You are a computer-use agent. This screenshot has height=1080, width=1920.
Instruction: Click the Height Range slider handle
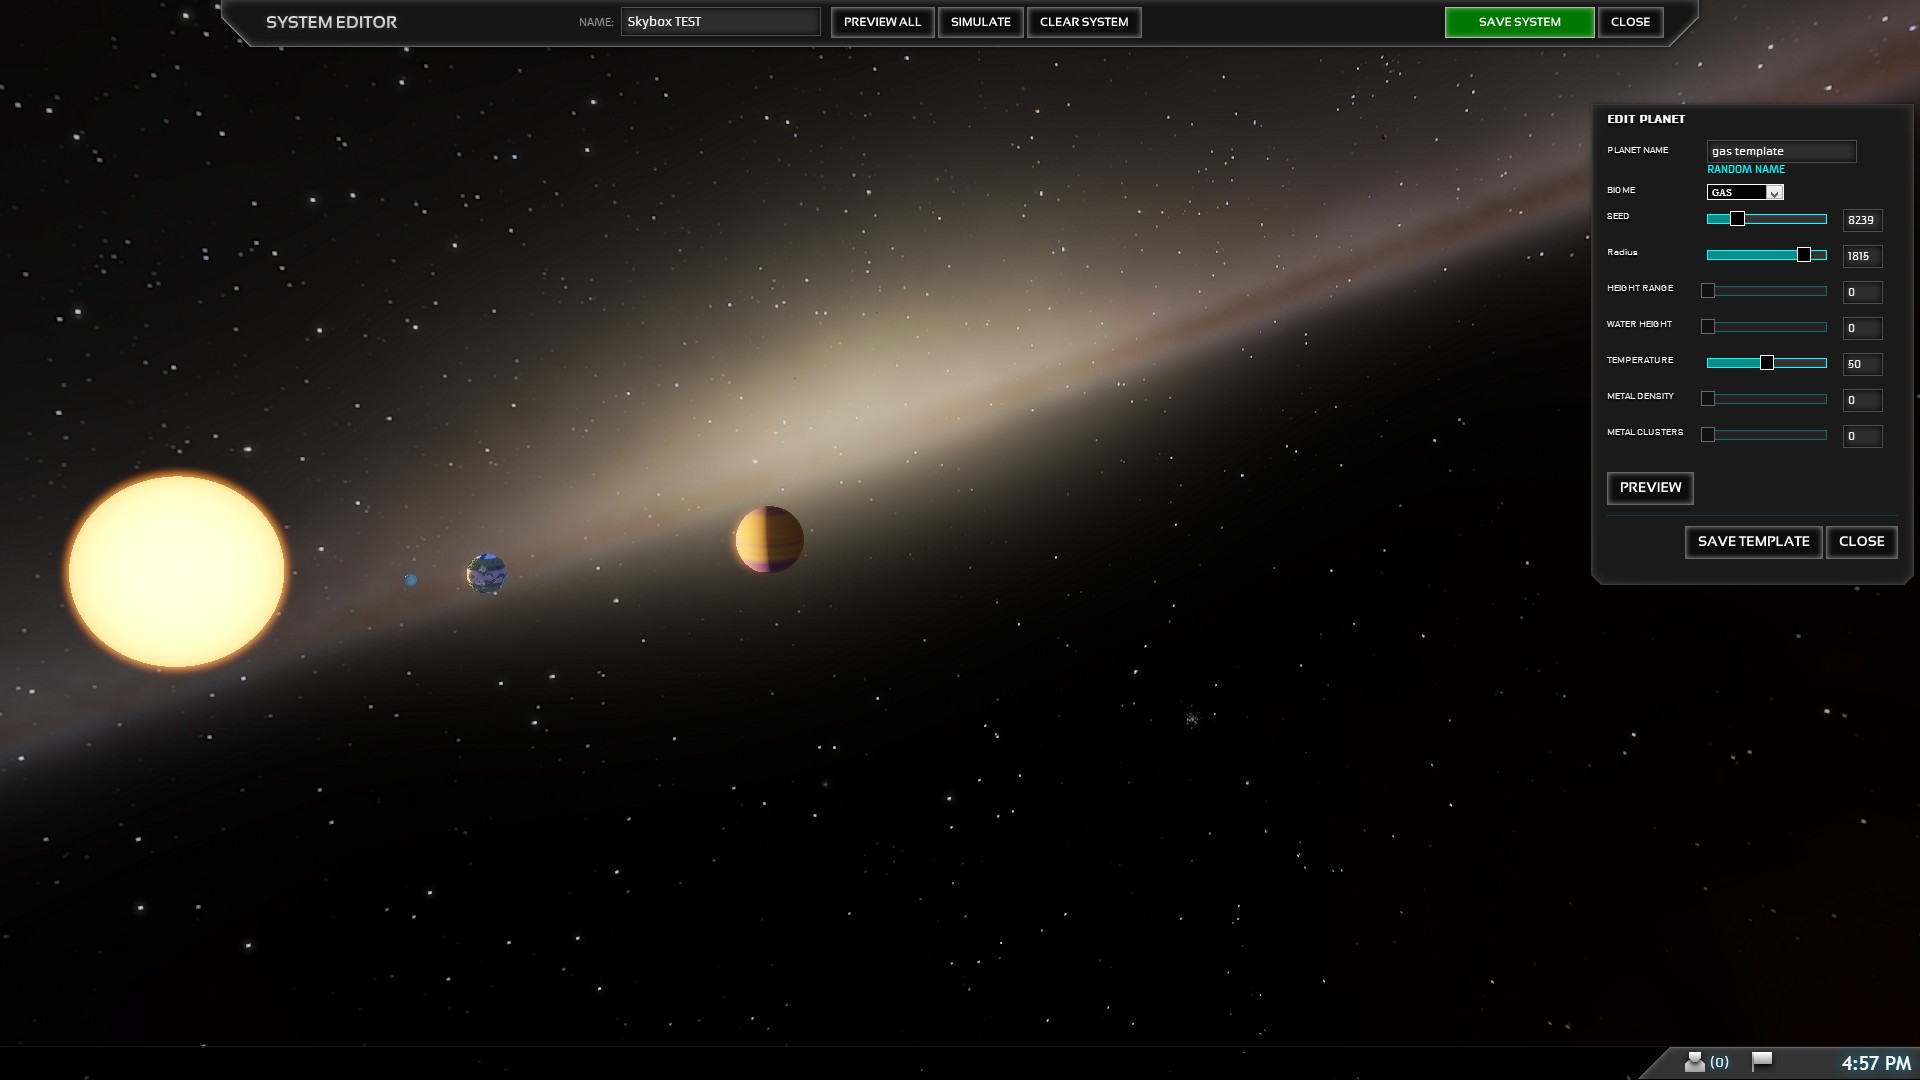pyautogui.click(x=1708, y=291)
